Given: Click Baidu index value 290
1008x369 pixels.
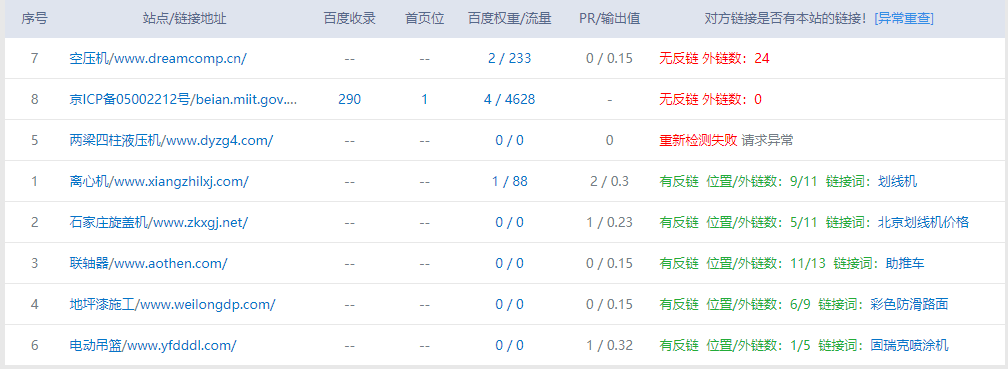Looking at the screenshot, I should 349,100.
